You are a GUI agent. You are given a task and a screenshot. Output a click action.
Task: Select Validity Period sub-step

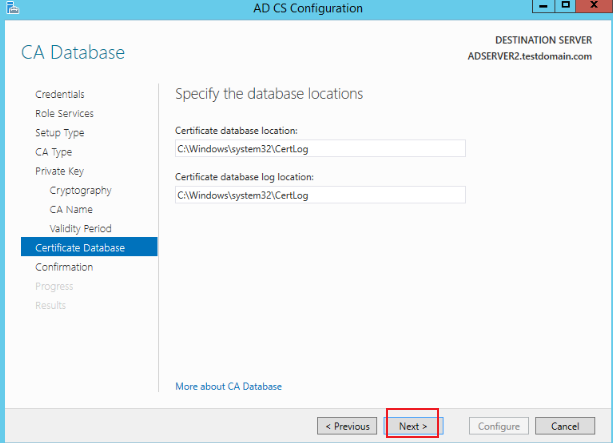click(81, 229)
